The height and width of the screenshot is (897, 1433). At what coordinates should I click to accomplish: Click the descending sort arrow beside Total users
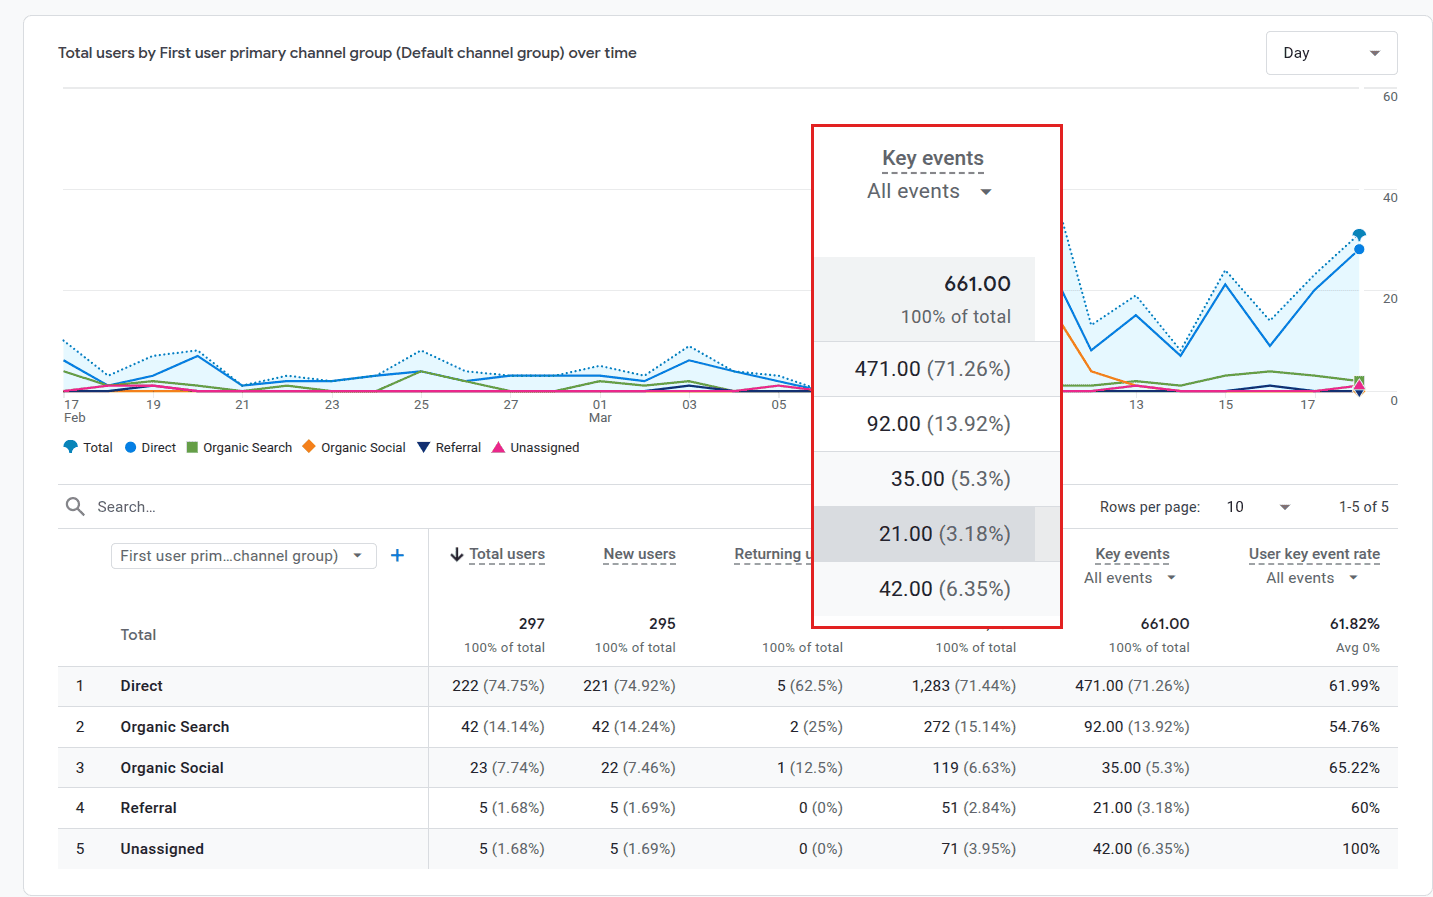[457, 554]
